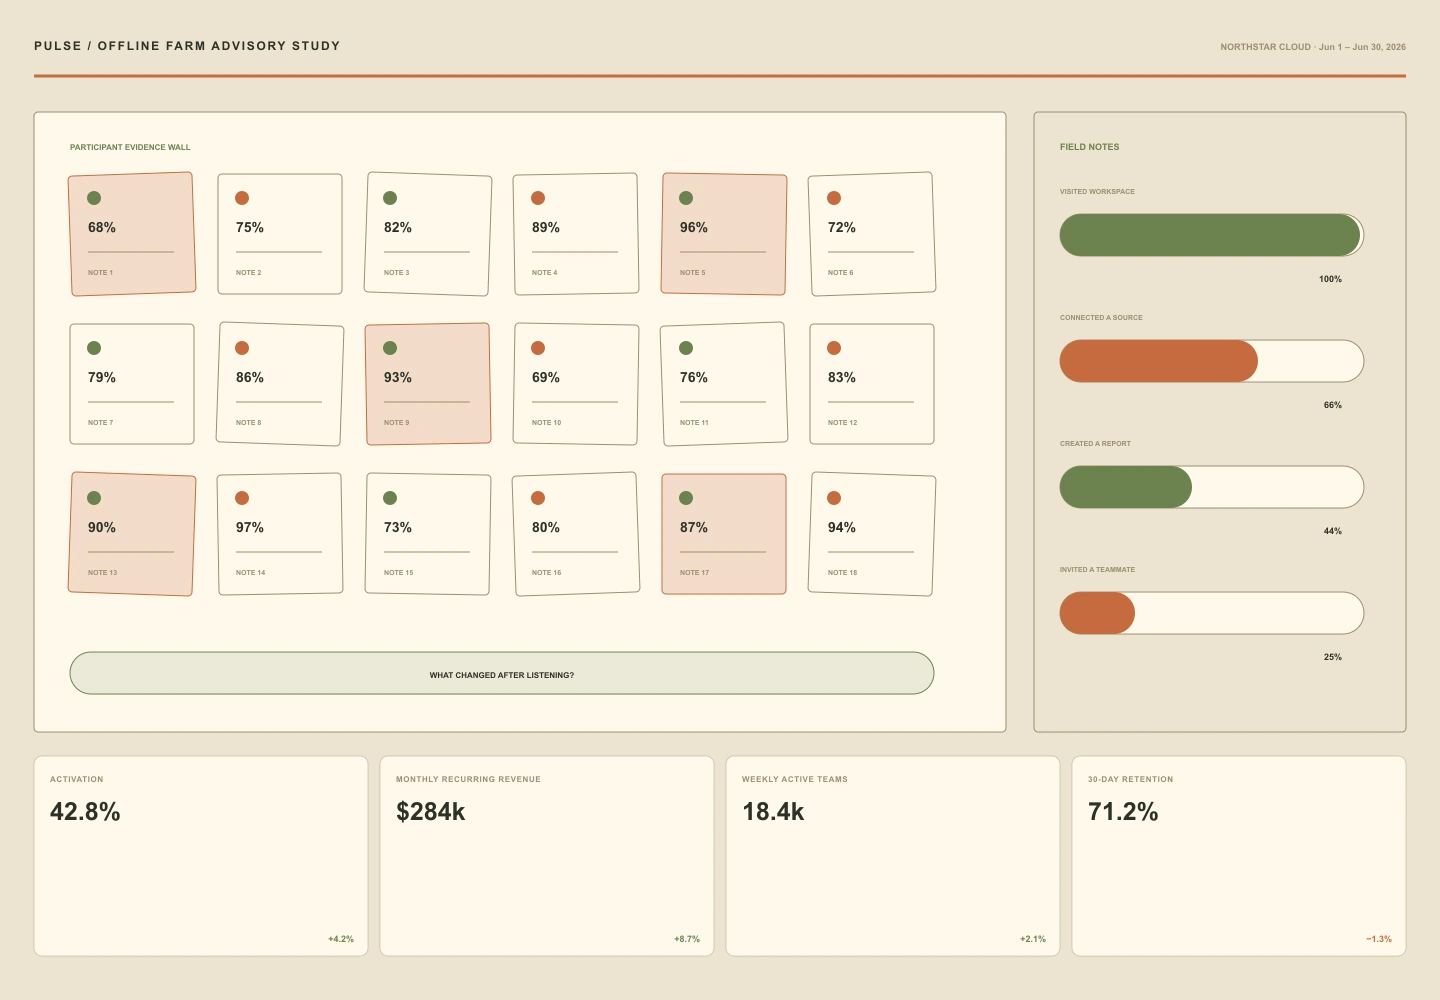Click the green dot on Note 13 card
1440x1000 pixels.
pyautogui.click(x=94, y=498)
